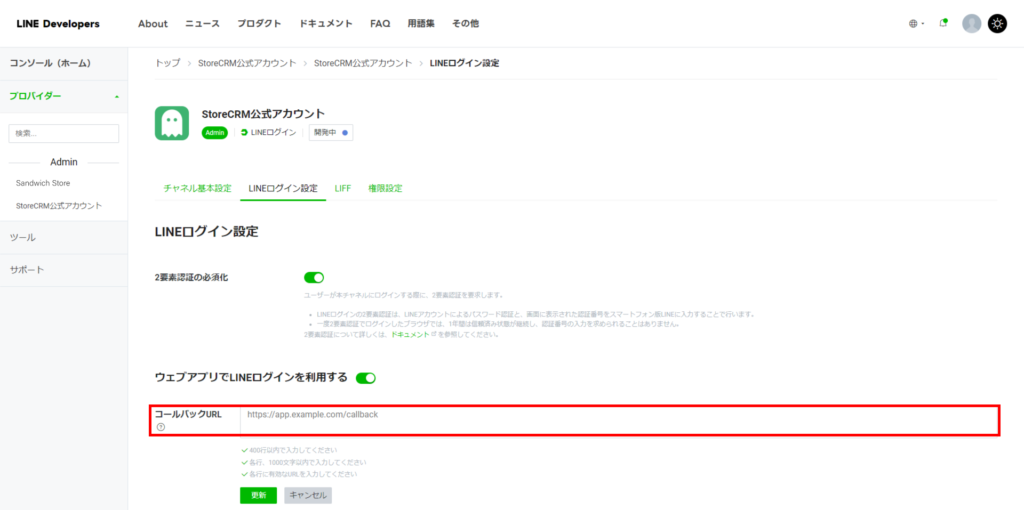Click the トップ breadcrumb link
Viewport: 1024px width, 510px height.
click(167, 63)
